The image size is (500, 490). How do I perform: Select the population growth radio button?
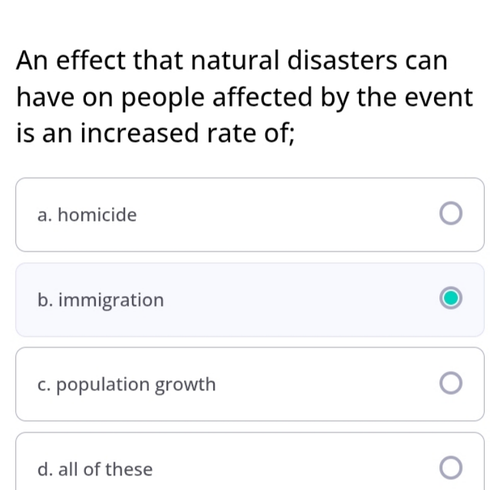451,383
